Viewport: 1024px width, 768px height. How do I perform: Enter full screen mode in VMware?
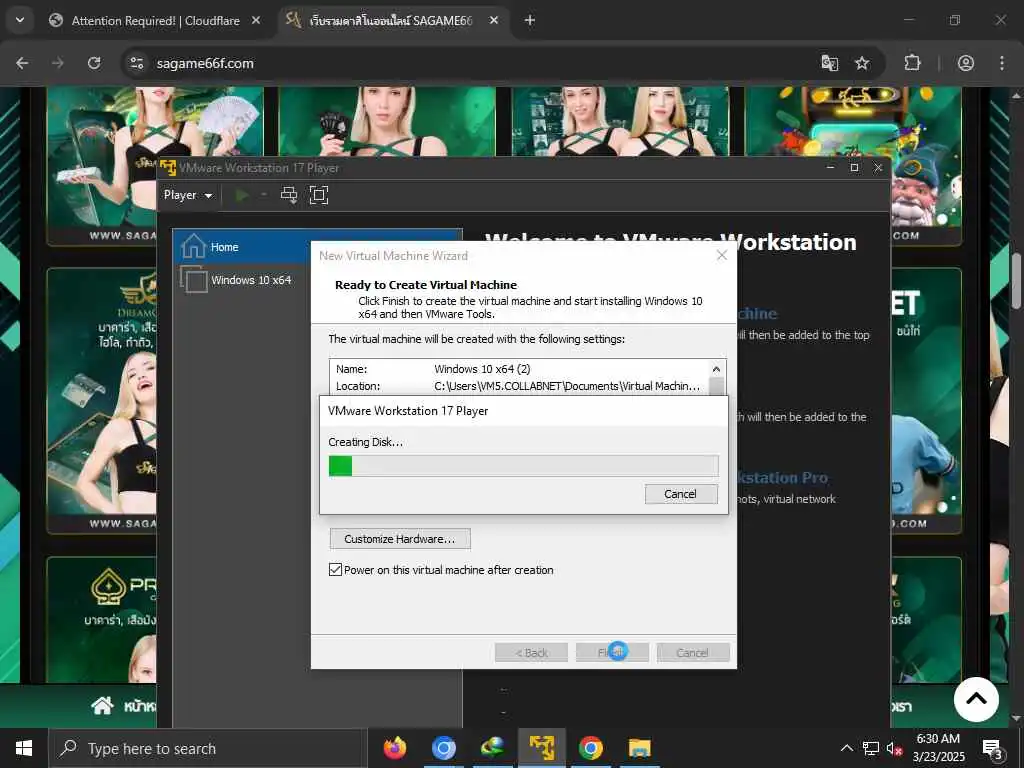319,195
